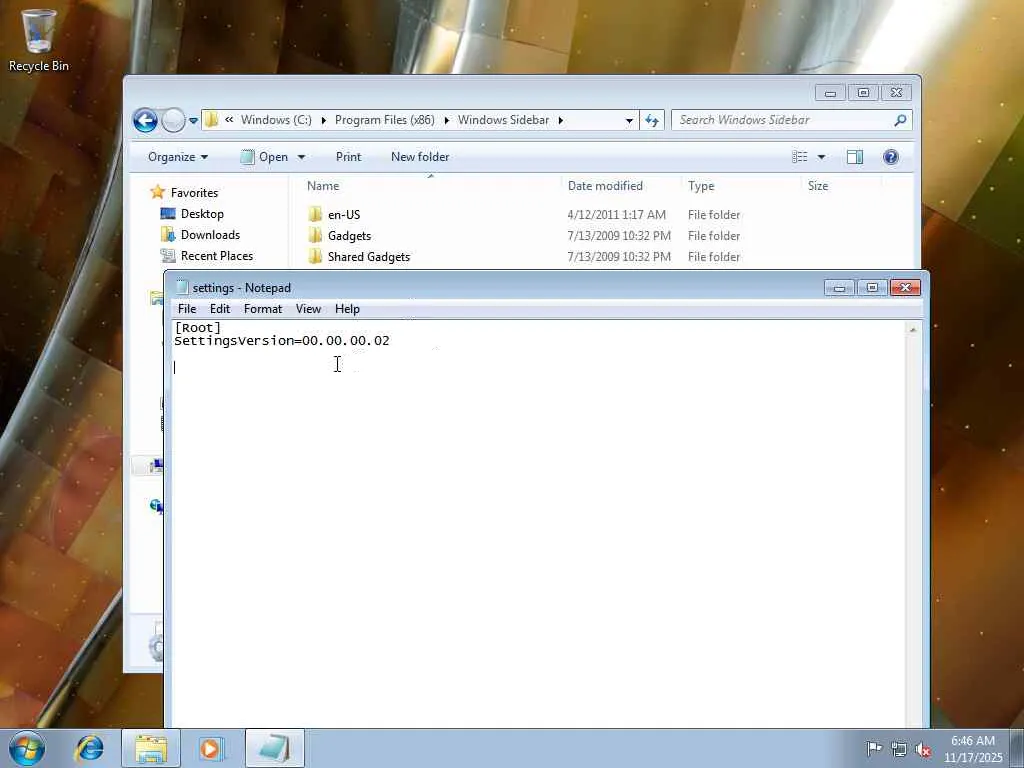The height and width of the screenshot is (768, 1024).
Task: Open recent pages dropdown next to forward button
Action: click(x=193, y=121)
